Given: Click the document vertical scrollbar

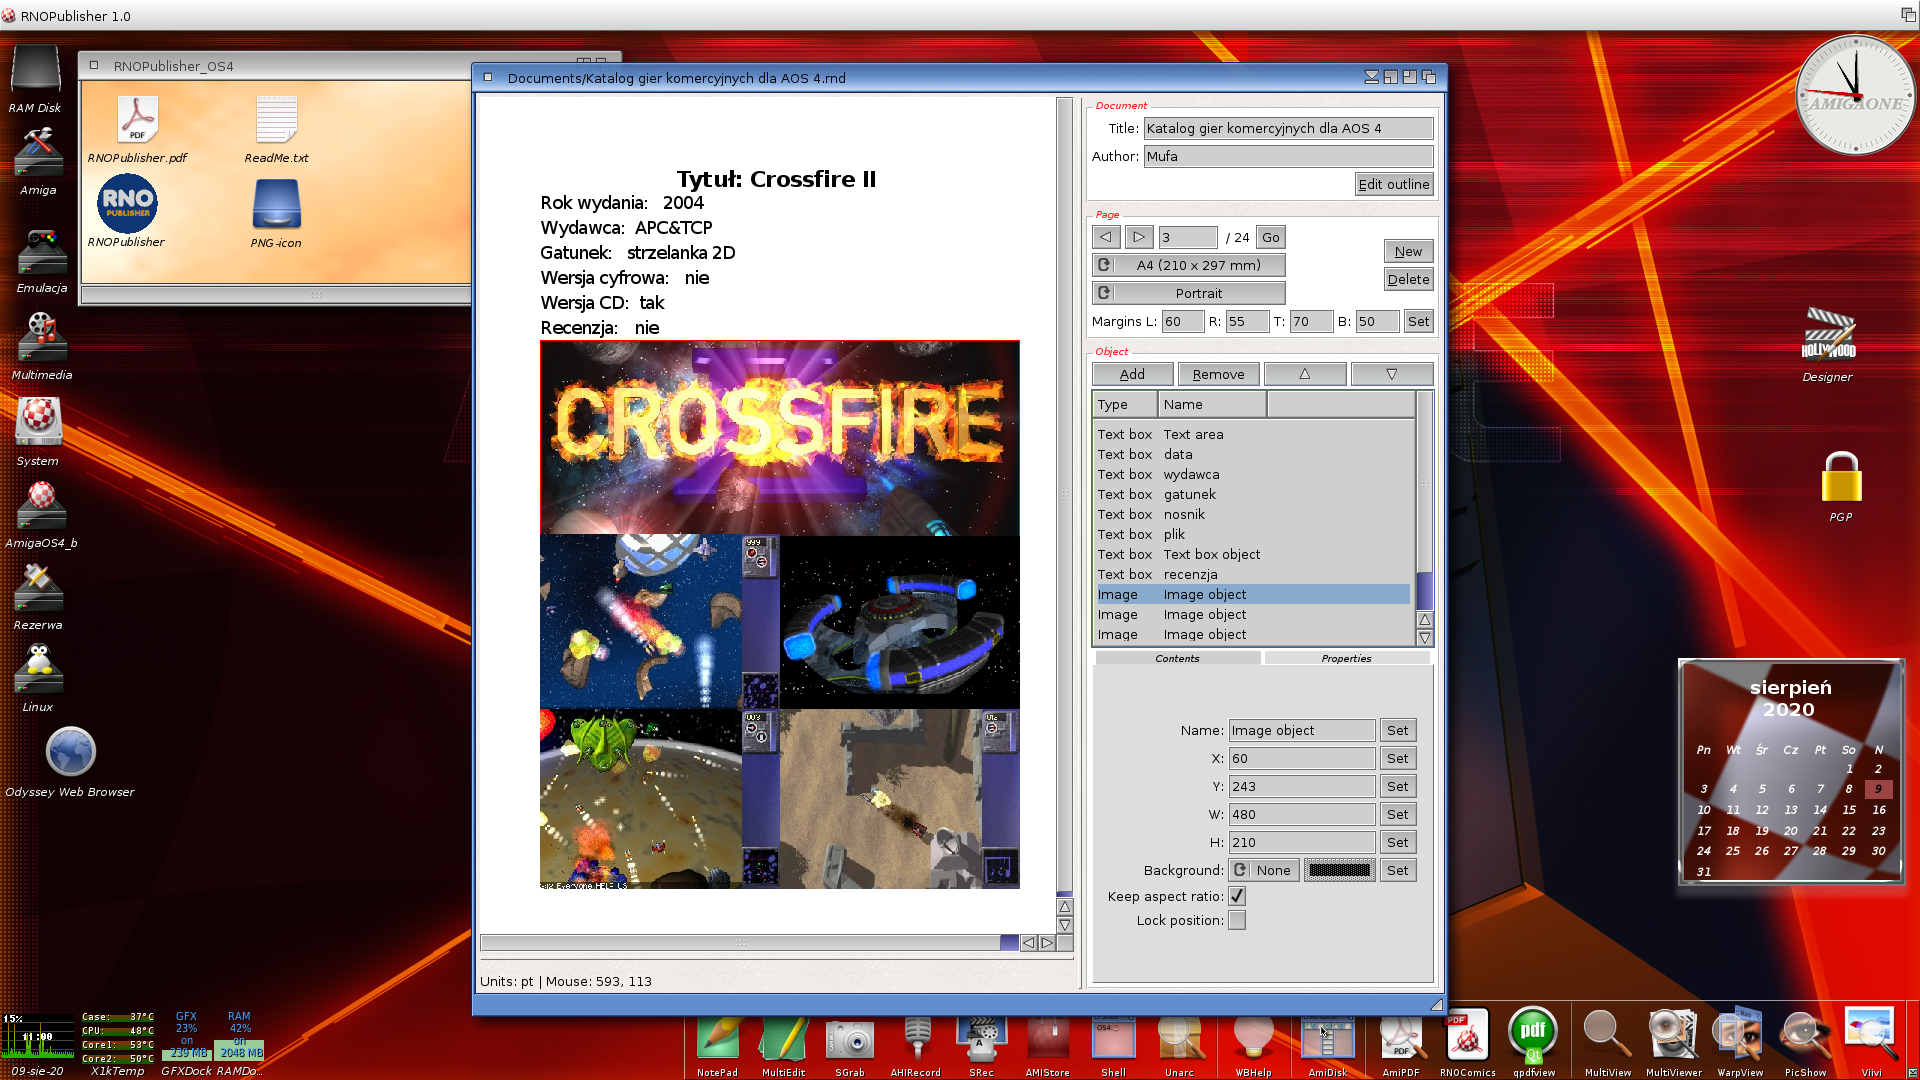Looking at the screenshot, I should tap(1064, 495).
